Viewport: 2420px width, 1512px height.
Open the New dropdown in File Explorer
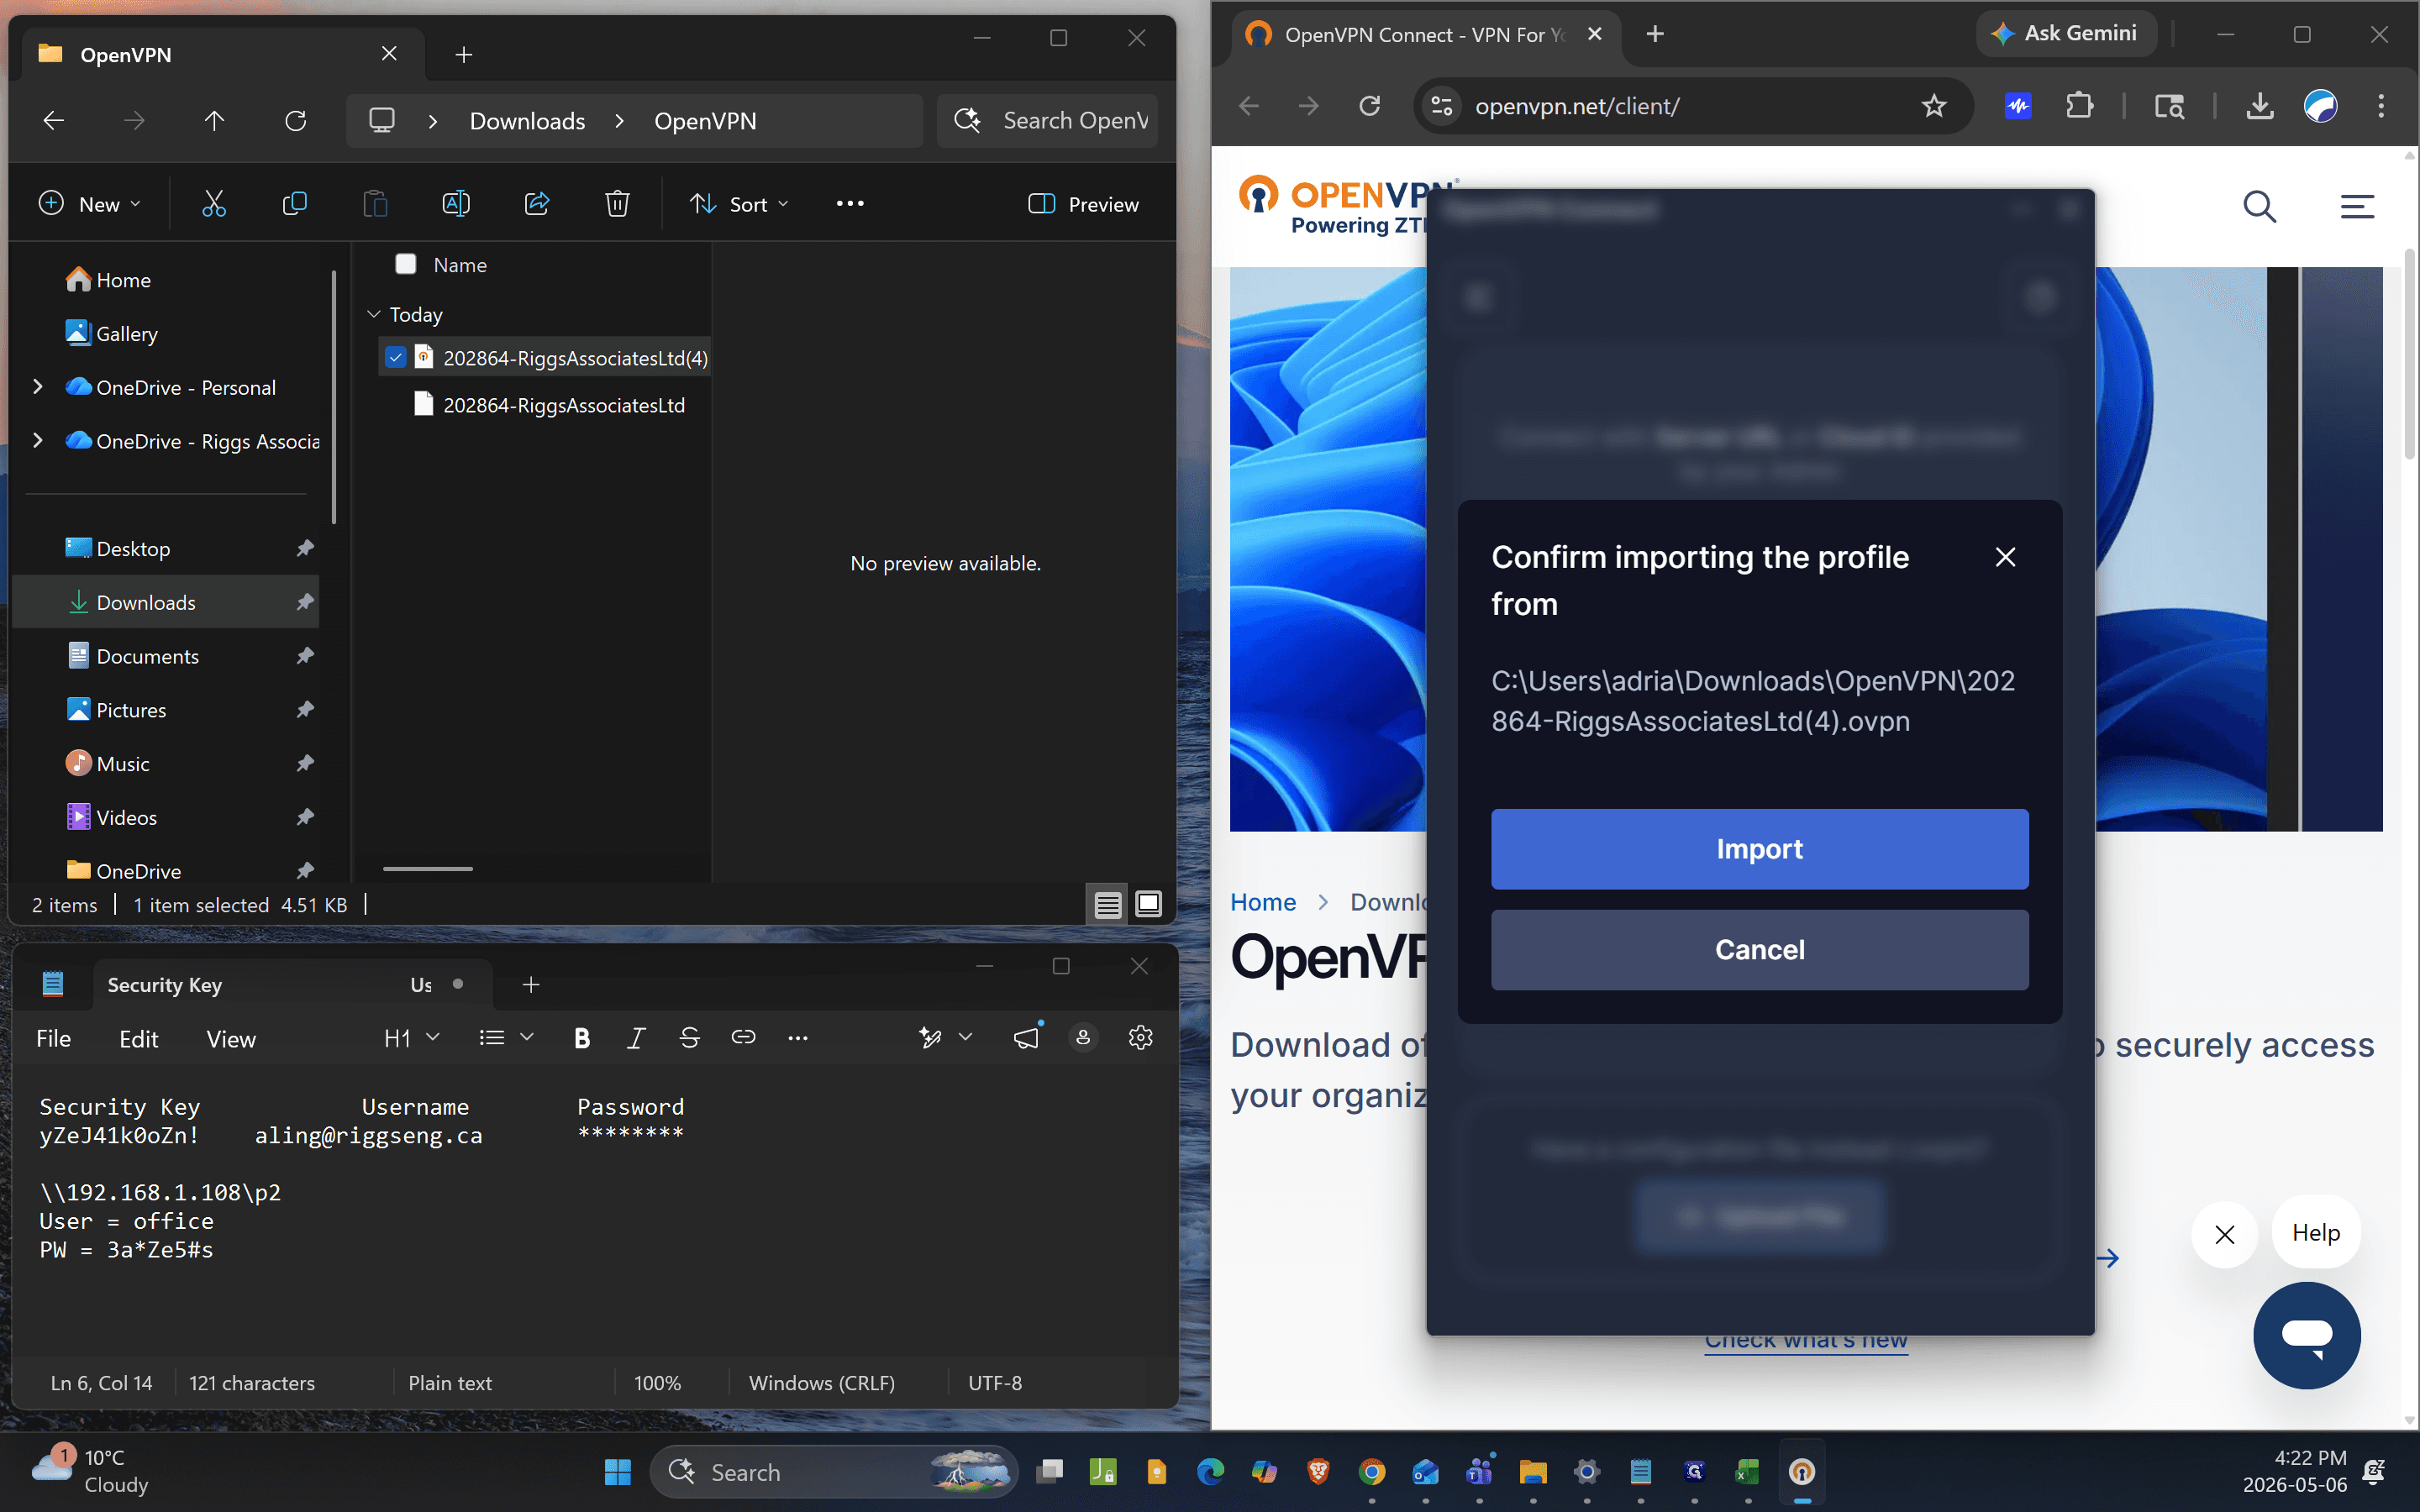[90, 204]
